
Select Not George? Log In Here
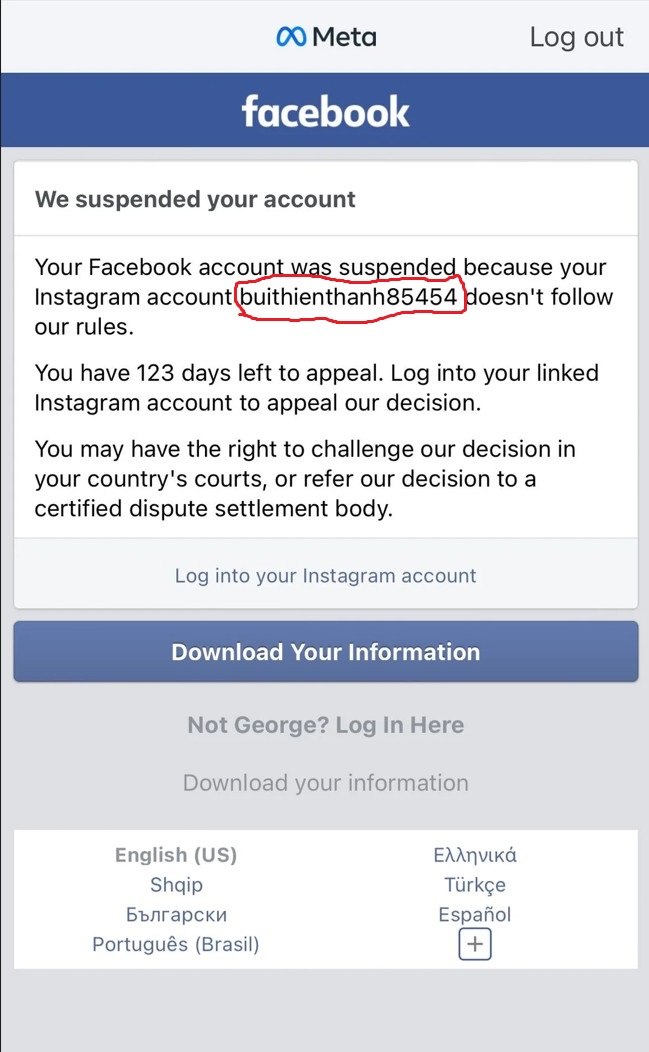point(326,725)
